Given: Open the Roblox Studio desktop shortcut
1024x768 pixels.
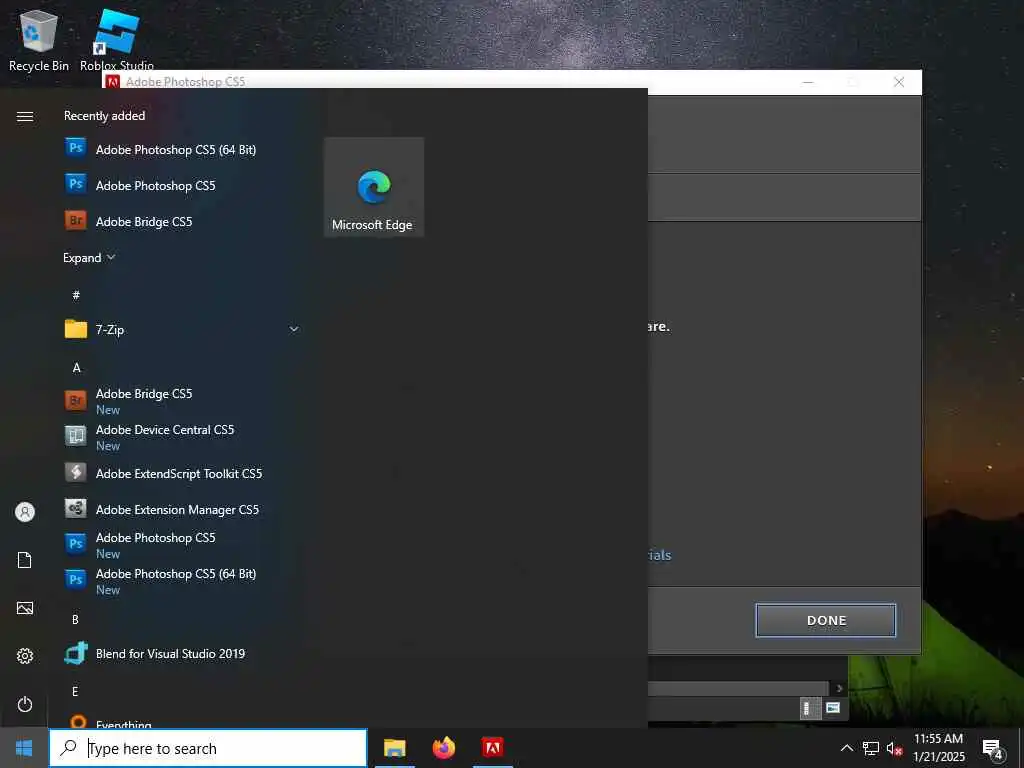Looking at the screenshot, I should (x=117, y=39).
